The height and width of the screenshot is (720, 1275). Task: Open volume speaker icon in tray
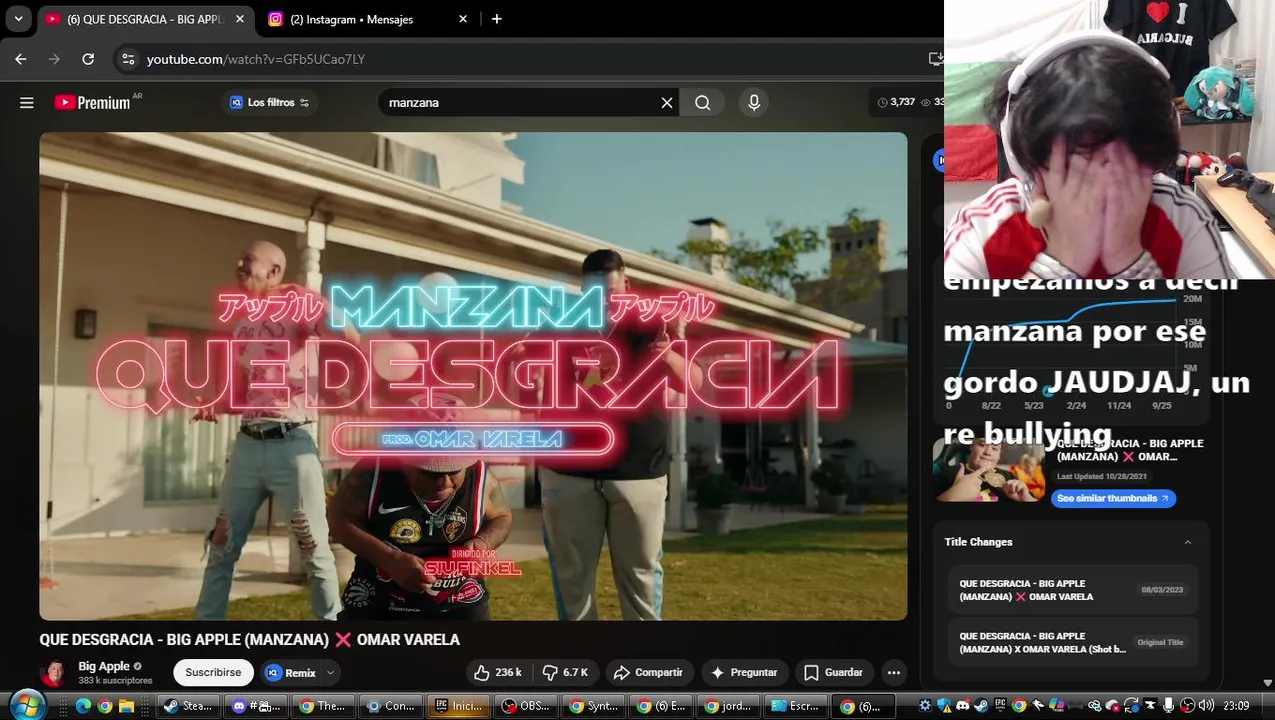(x=1206, y=705)
